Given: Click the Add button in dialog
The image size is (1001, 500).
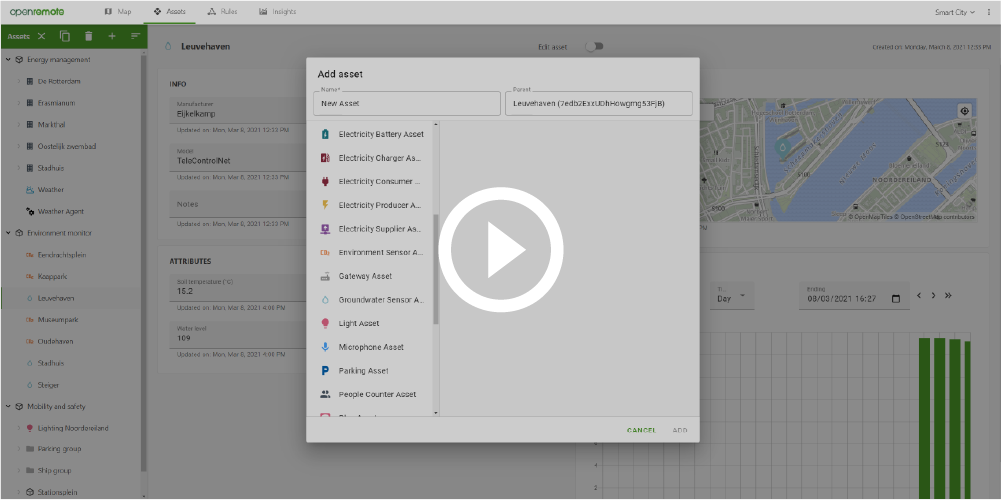Looking at the screenshot, I should point(680,430).
